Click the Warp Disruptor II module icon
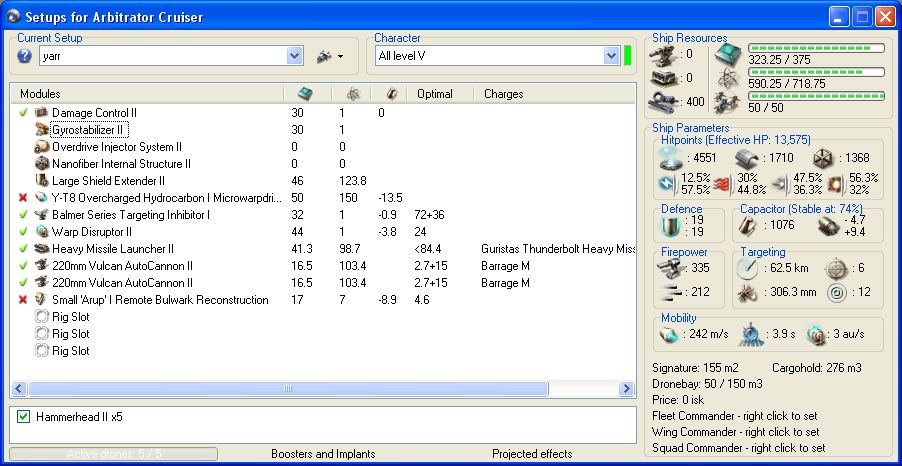The width and height of the screenshot is (902, 466). pyautogui.click(x=41, y=232)
